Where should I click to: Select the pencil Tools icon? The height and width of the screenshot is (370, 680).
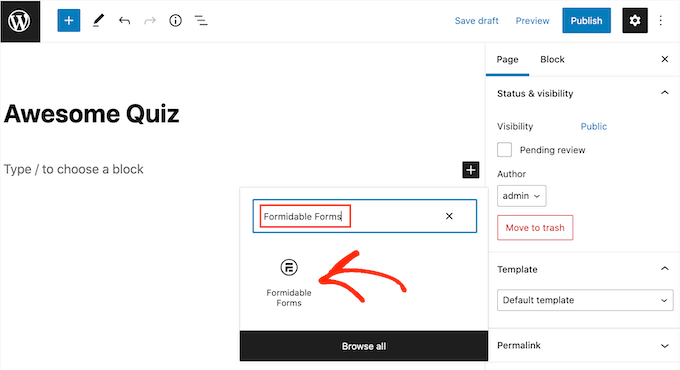click(98, 20)
